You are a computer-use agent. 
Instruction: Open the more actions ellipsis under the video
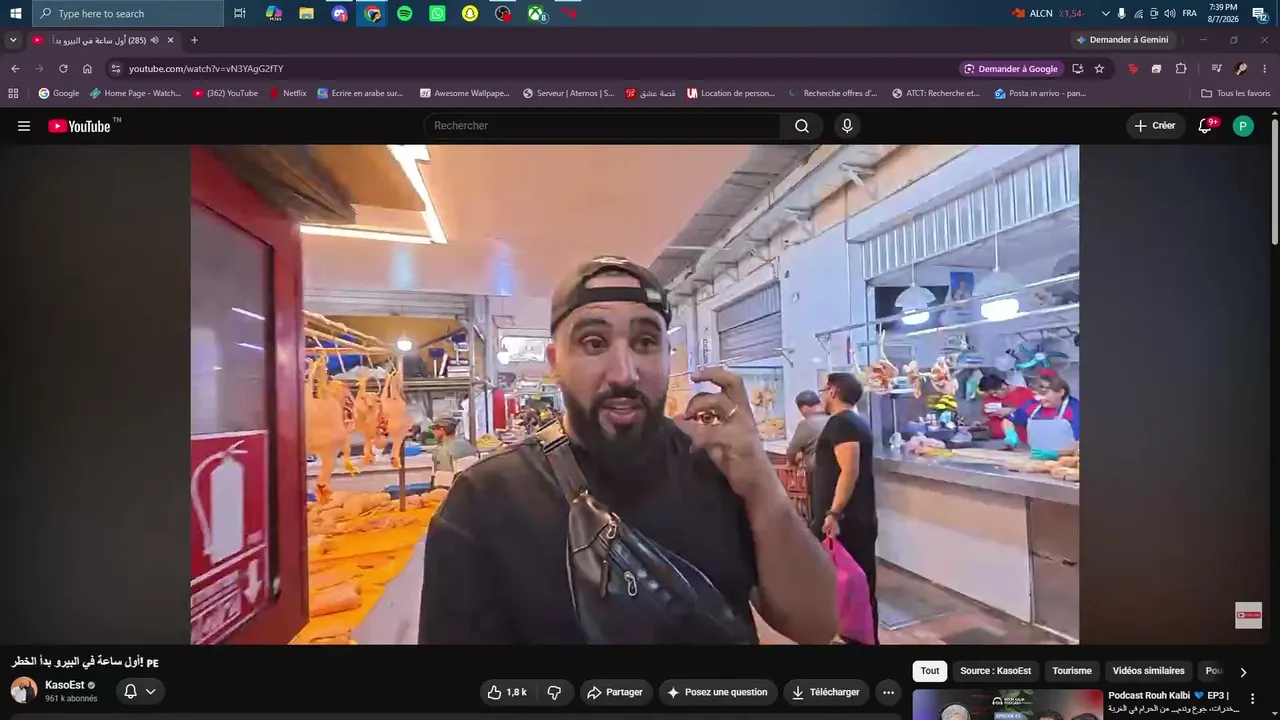pos(888,692)
